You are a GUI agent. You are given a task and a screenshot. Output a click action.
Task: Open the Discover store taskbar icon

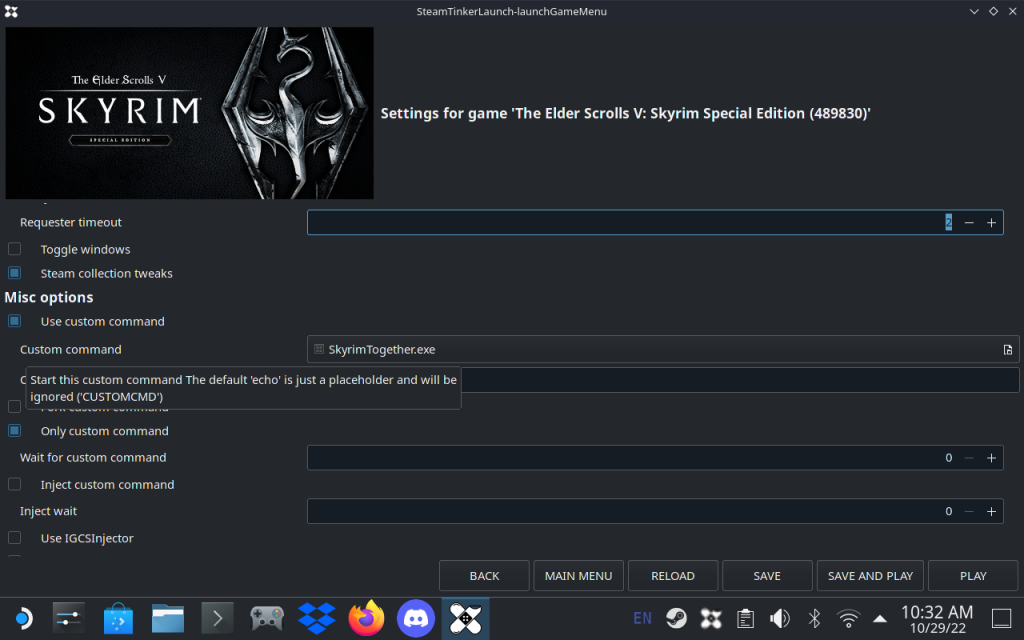point(118,619)
